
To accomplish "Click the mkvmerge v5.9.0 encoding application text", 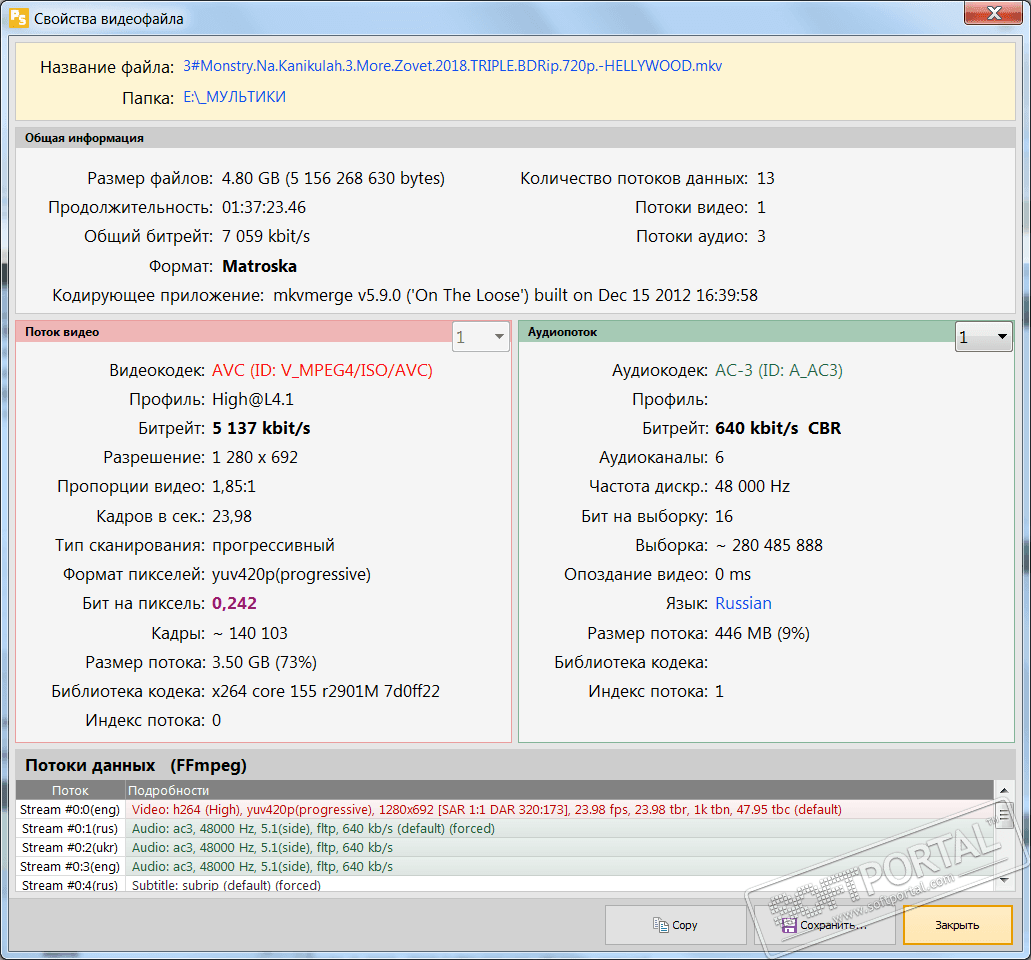I will [x=516, y=295].
